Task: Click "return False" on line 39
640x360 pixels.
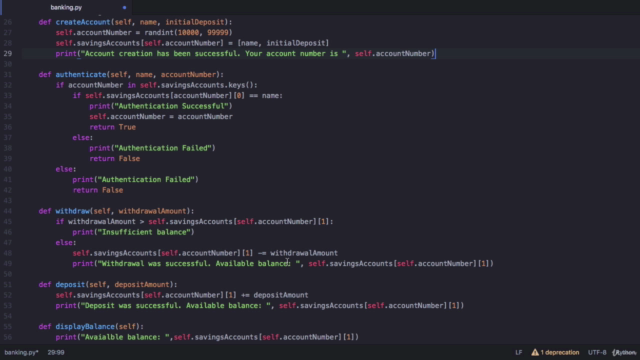Action: point(115,159)
